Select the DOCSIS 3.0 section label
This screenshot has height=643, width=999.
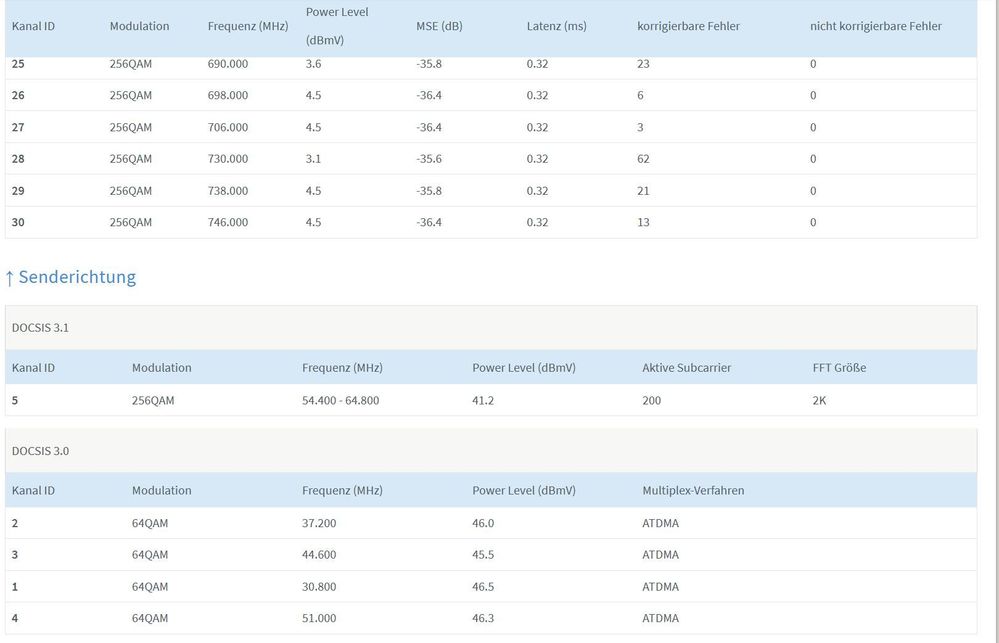tap(40, 451)
